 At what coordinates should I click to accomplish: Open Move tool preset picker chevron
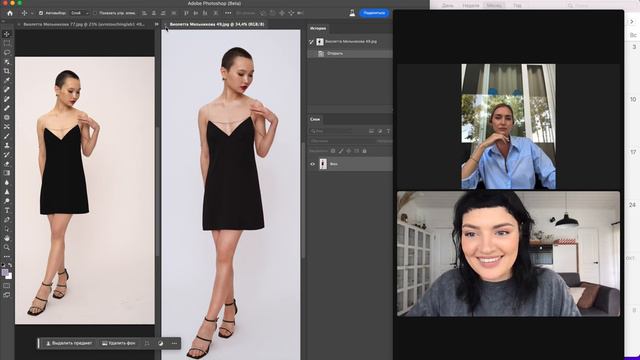[32, 13]
